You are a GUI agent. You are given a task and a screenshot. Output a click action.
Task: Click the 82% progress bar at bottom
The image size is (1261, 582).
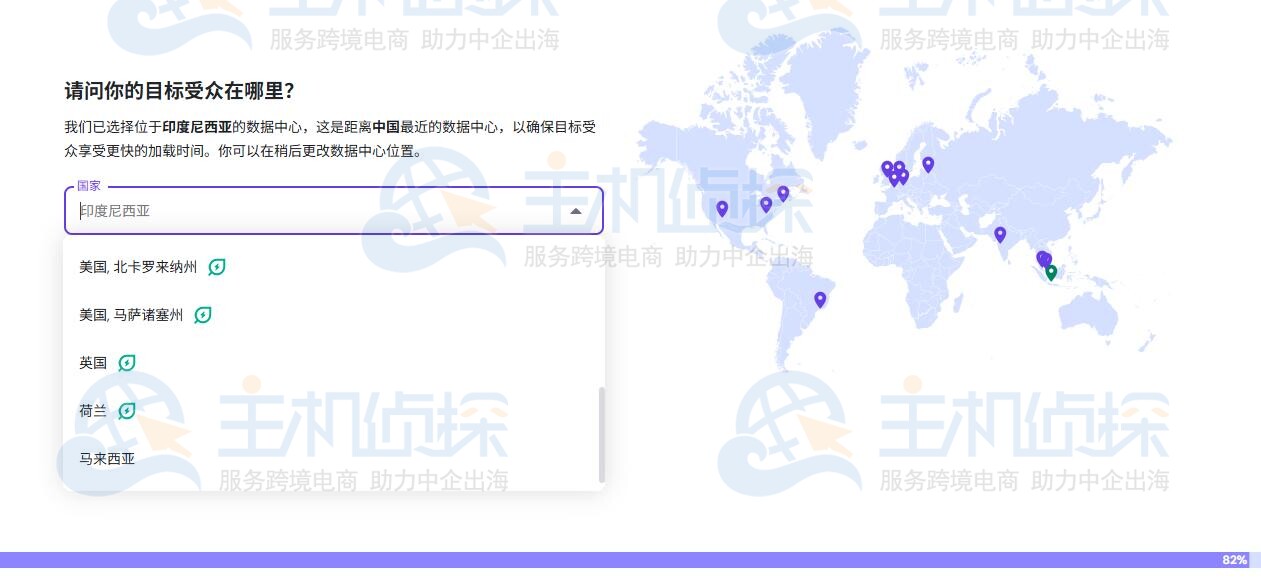[x=1232, y=559]
